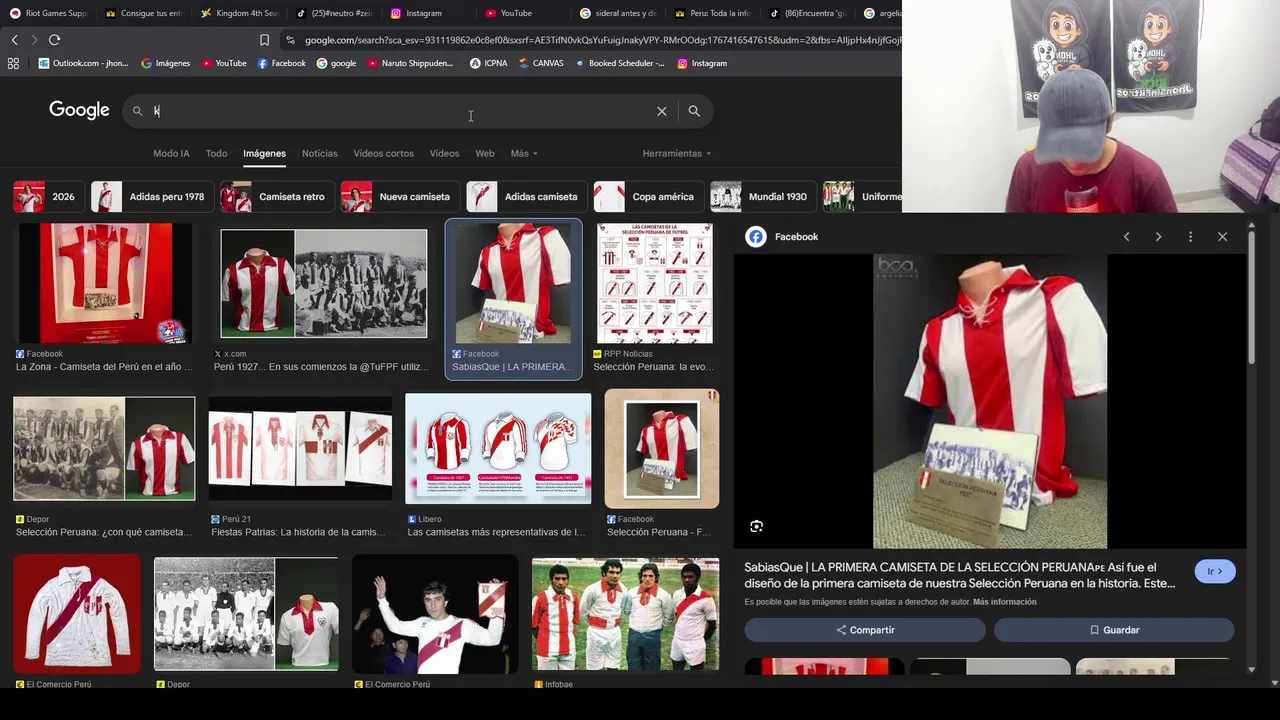Viewport: 1280px width, 720px height.
Task: Go back to the previous page
Action: coord(14,40)
